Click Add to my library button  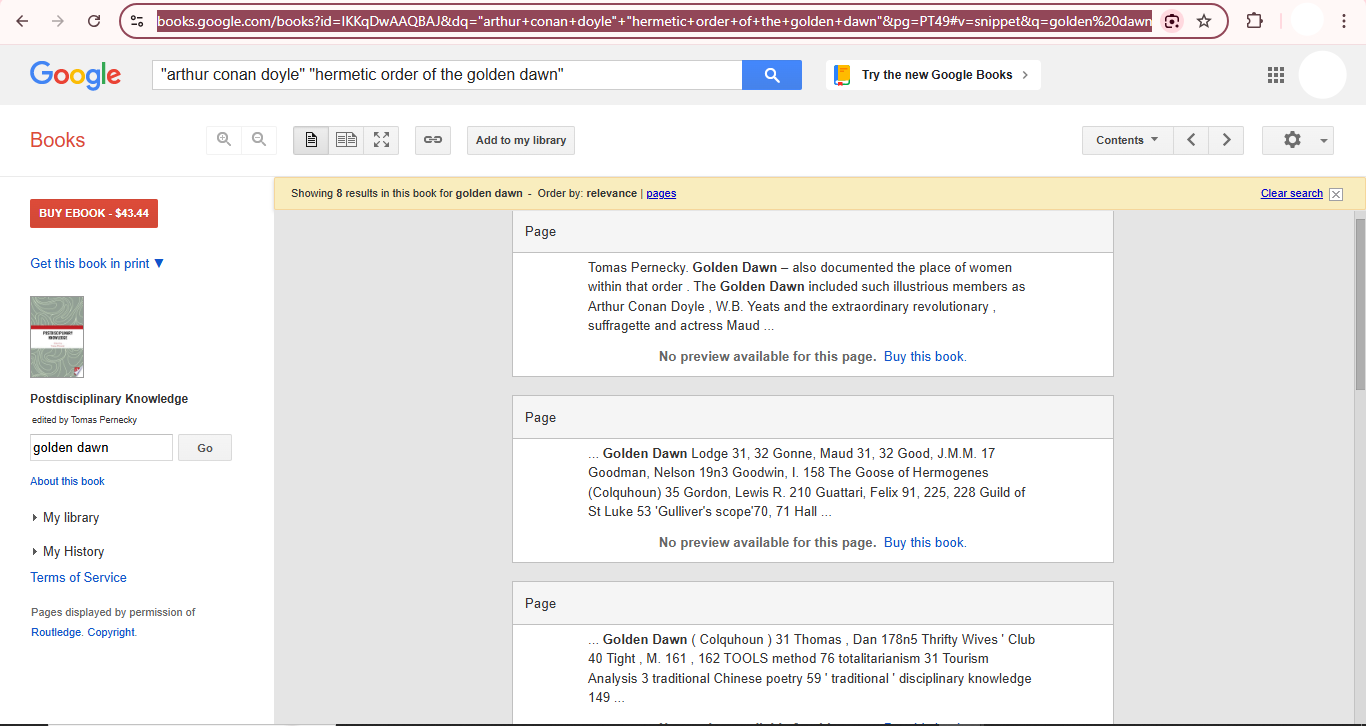coord(521,140)
